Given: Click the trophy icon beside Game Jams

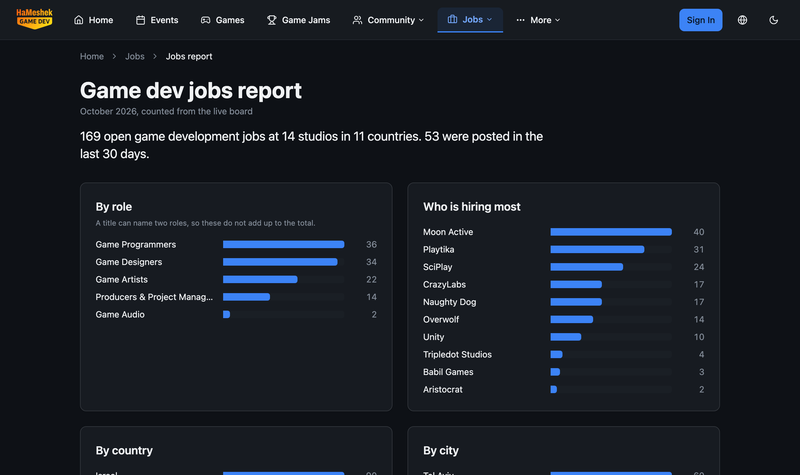Looking at the screenshot, I should click(x=271, y=20).
